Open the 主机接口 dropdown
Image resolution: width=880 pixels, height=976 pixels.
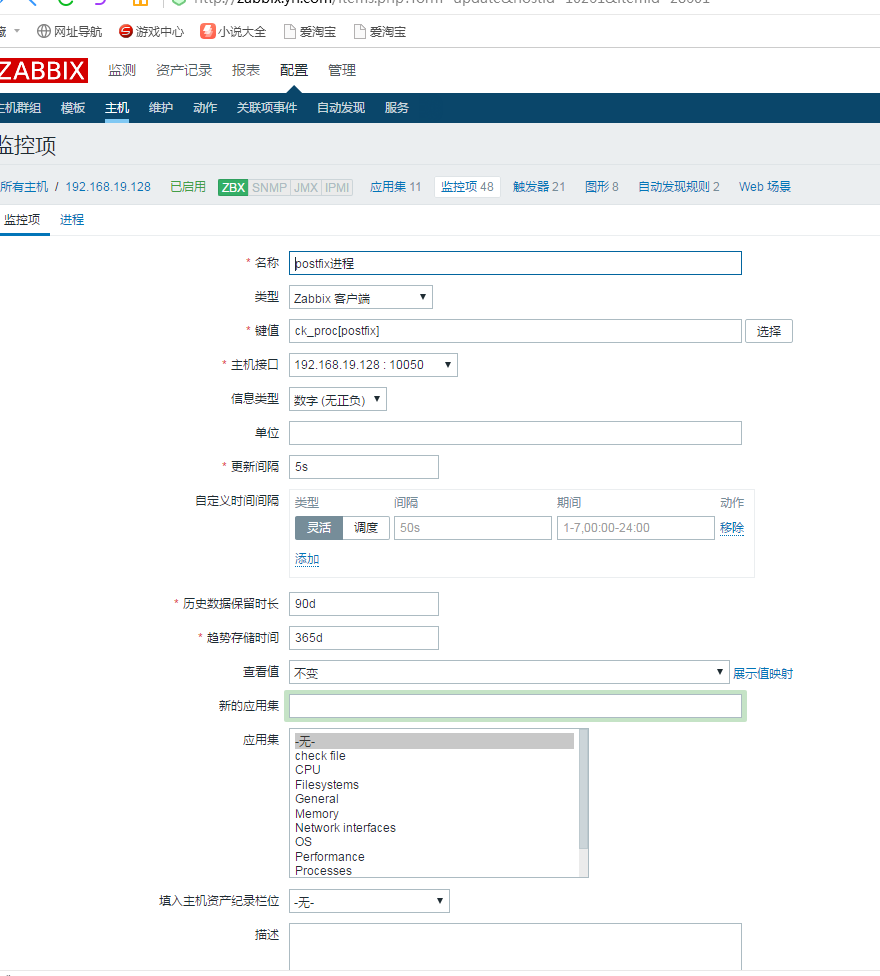coord(373,365)
